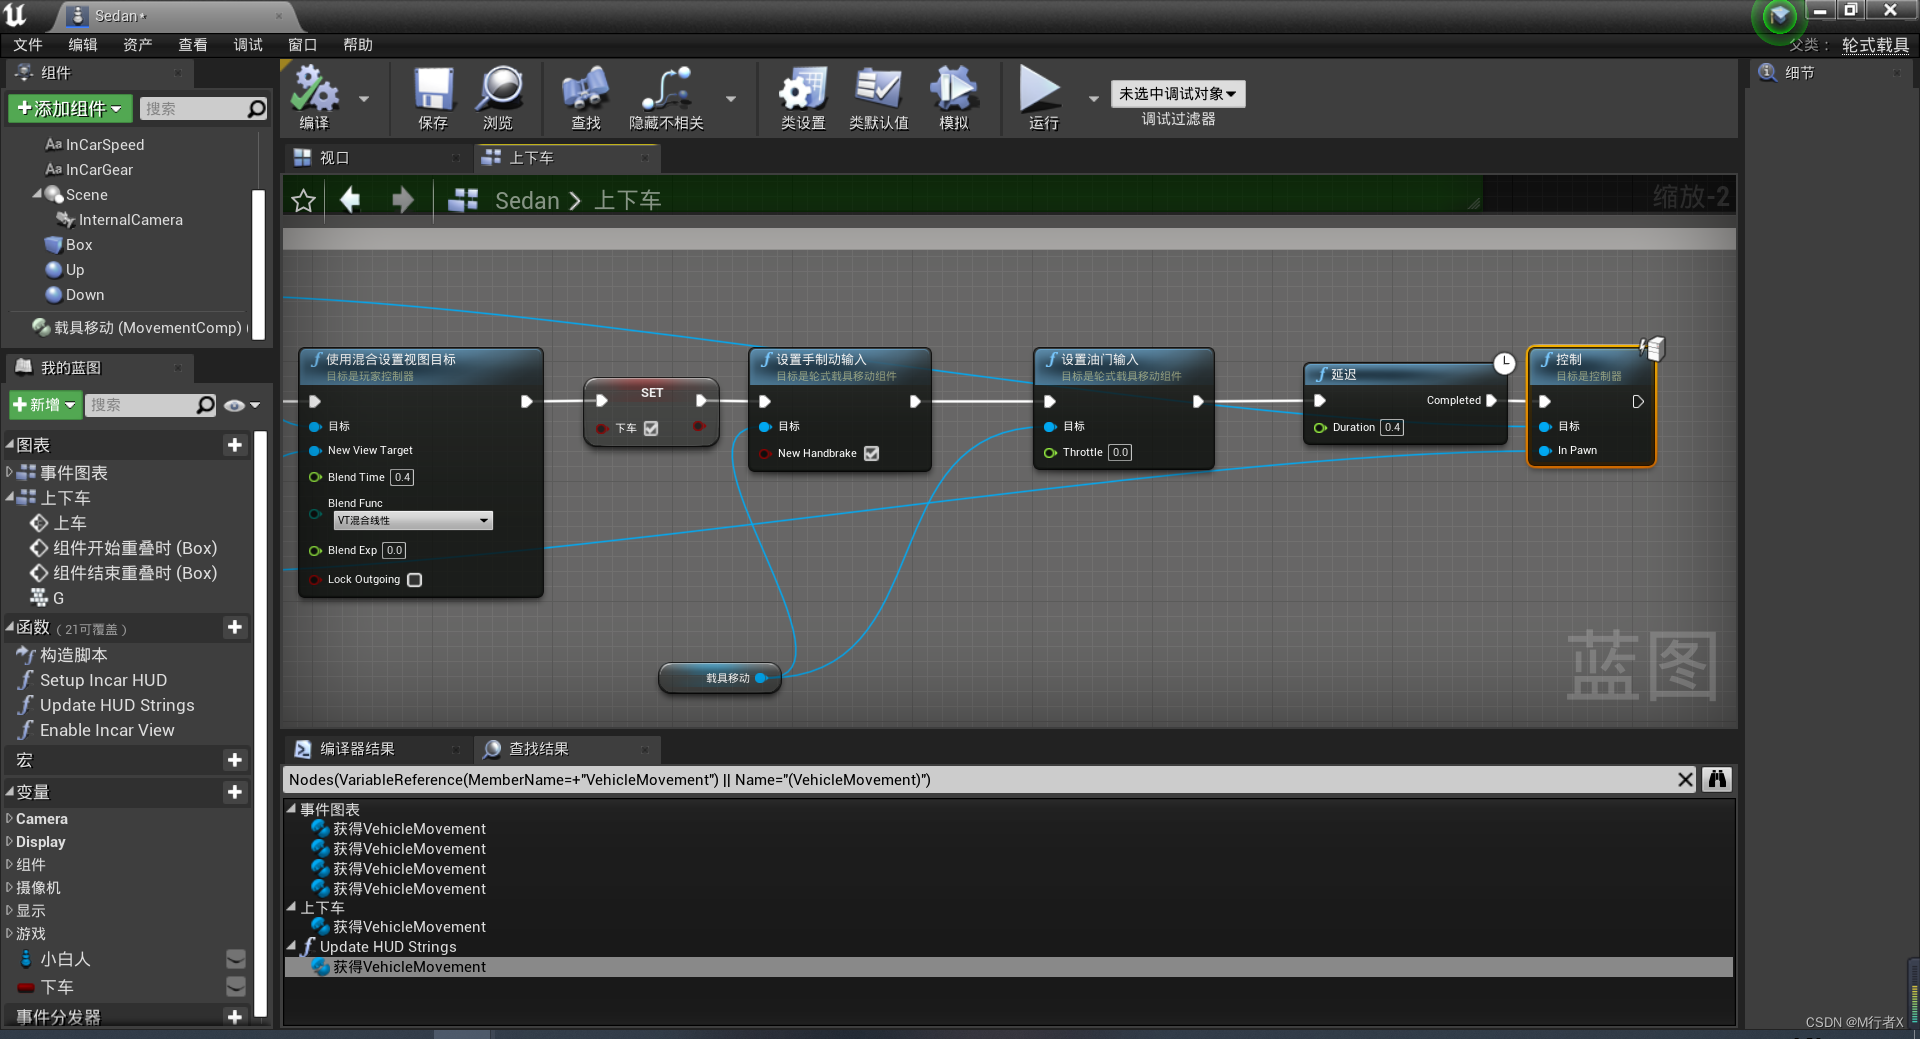1920x1039 pixels.
Task: Expand Camera variable category
Action: click(10, 818)
